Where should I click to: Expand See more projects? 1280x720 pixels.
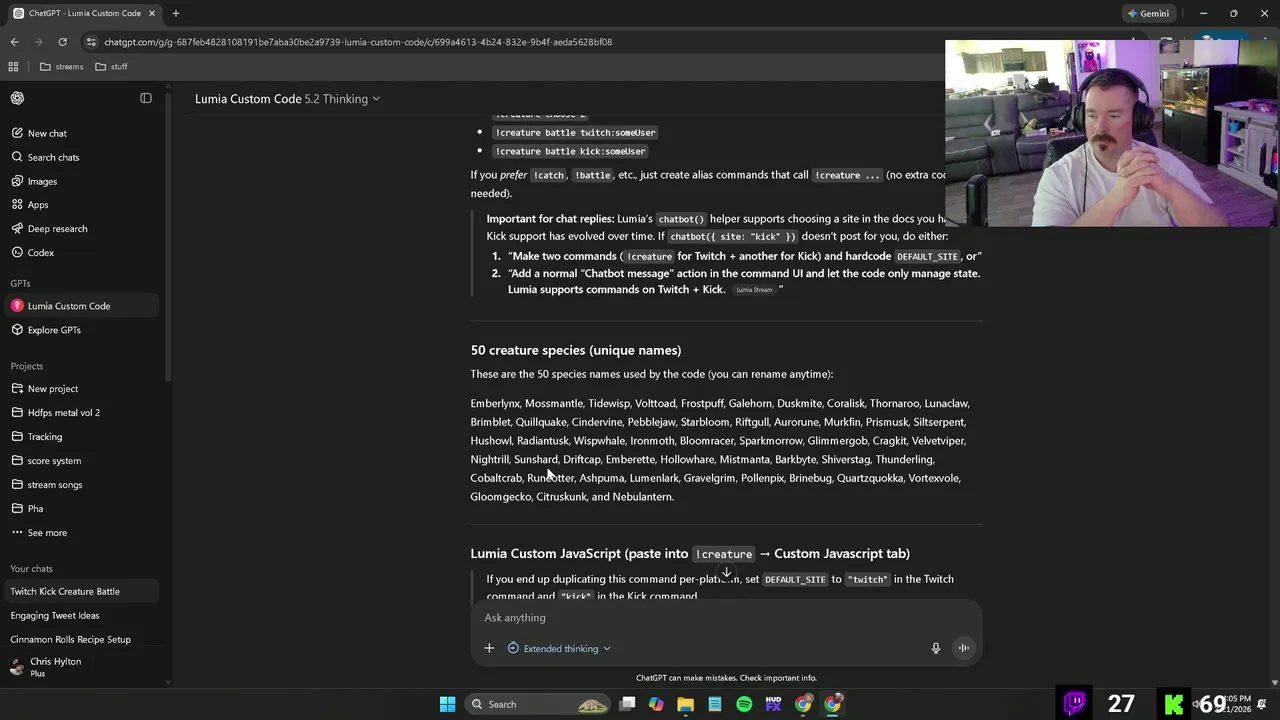[47, 533]
